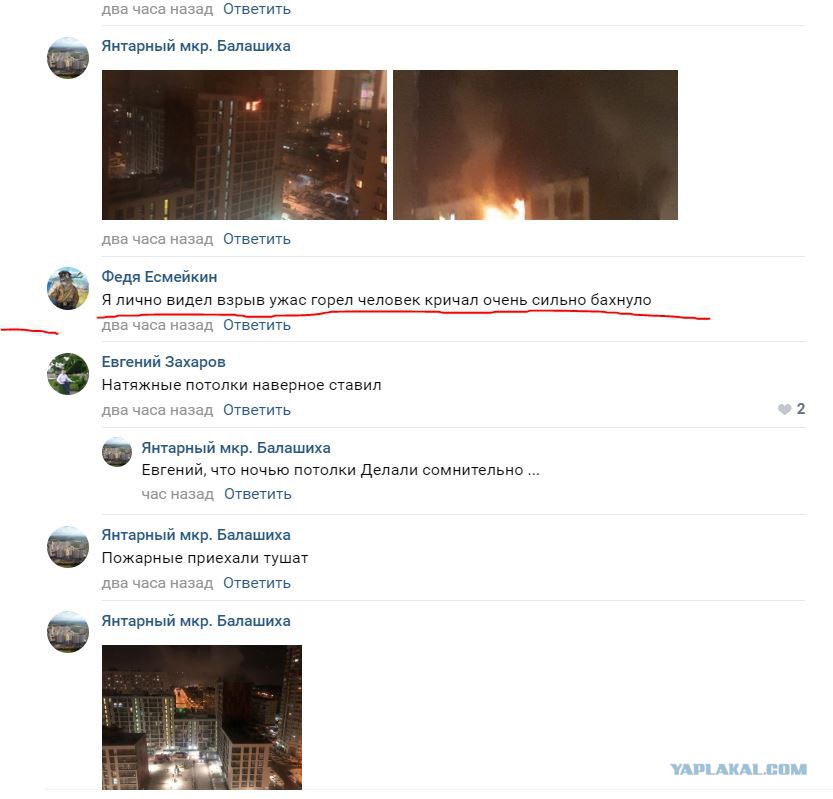This screenshot has width=833, height=799.
Task: Open Федя Есмейкин's avatar
Action: (68, 288)
